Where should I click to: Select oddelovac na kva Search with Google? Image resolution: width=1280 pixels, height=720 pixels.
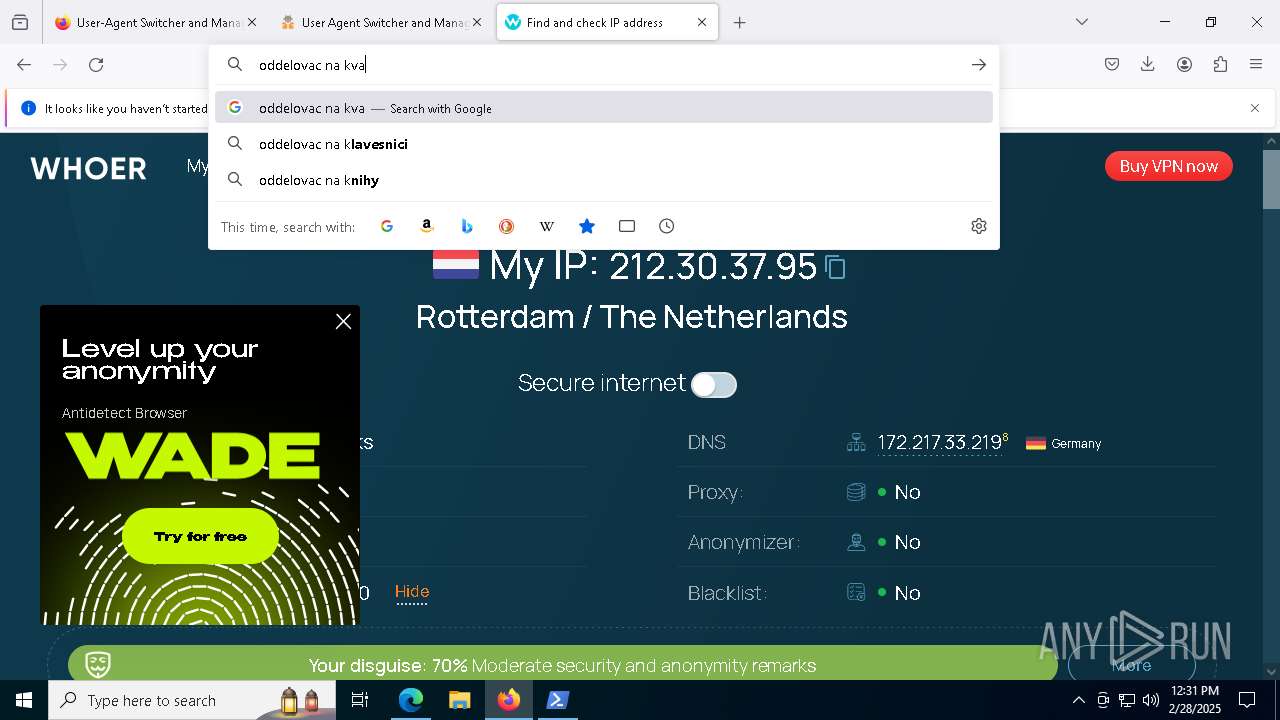coord(604,108)
